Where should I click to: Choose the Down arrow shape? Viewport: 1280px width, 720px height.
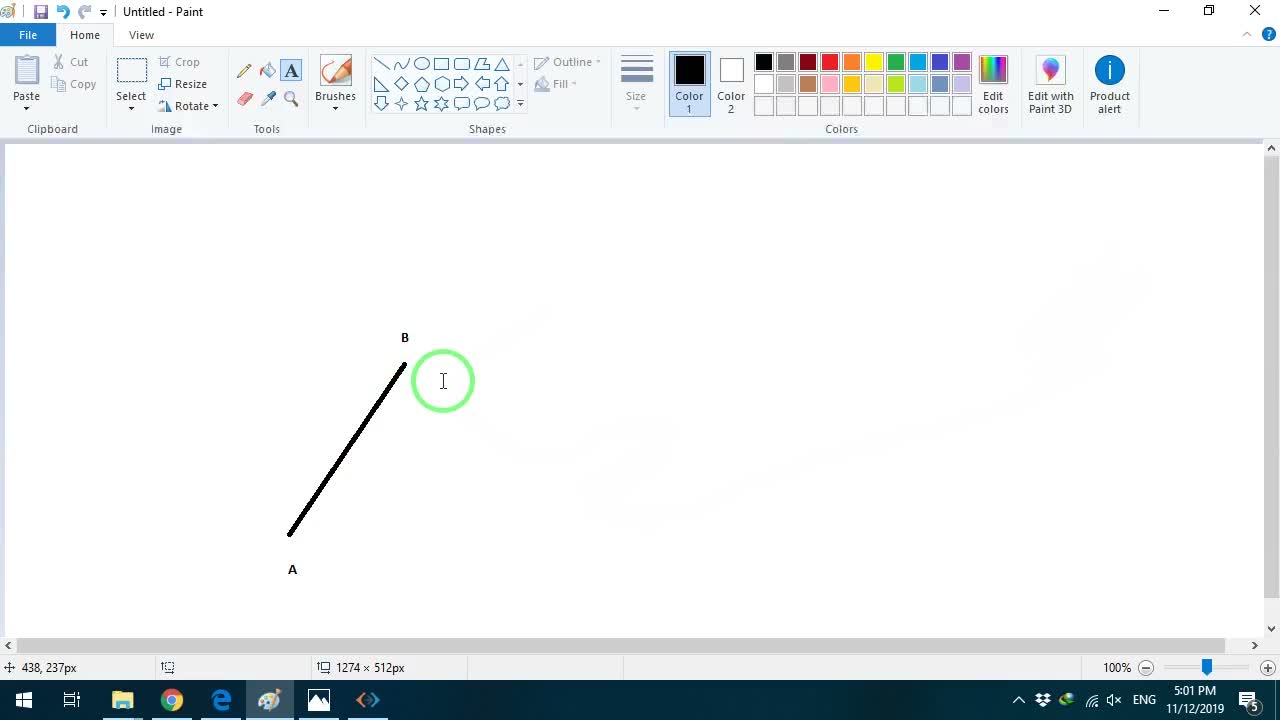click(x=381, y=104)
